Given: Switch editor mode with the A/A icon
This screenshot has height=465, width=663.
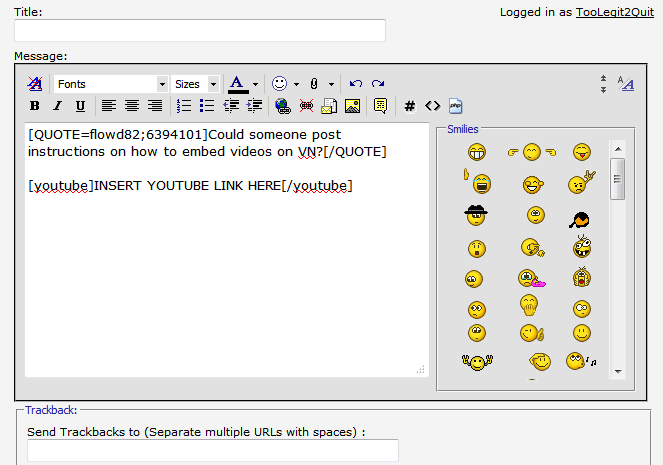Looking at the screenshot, I should 626,84.
